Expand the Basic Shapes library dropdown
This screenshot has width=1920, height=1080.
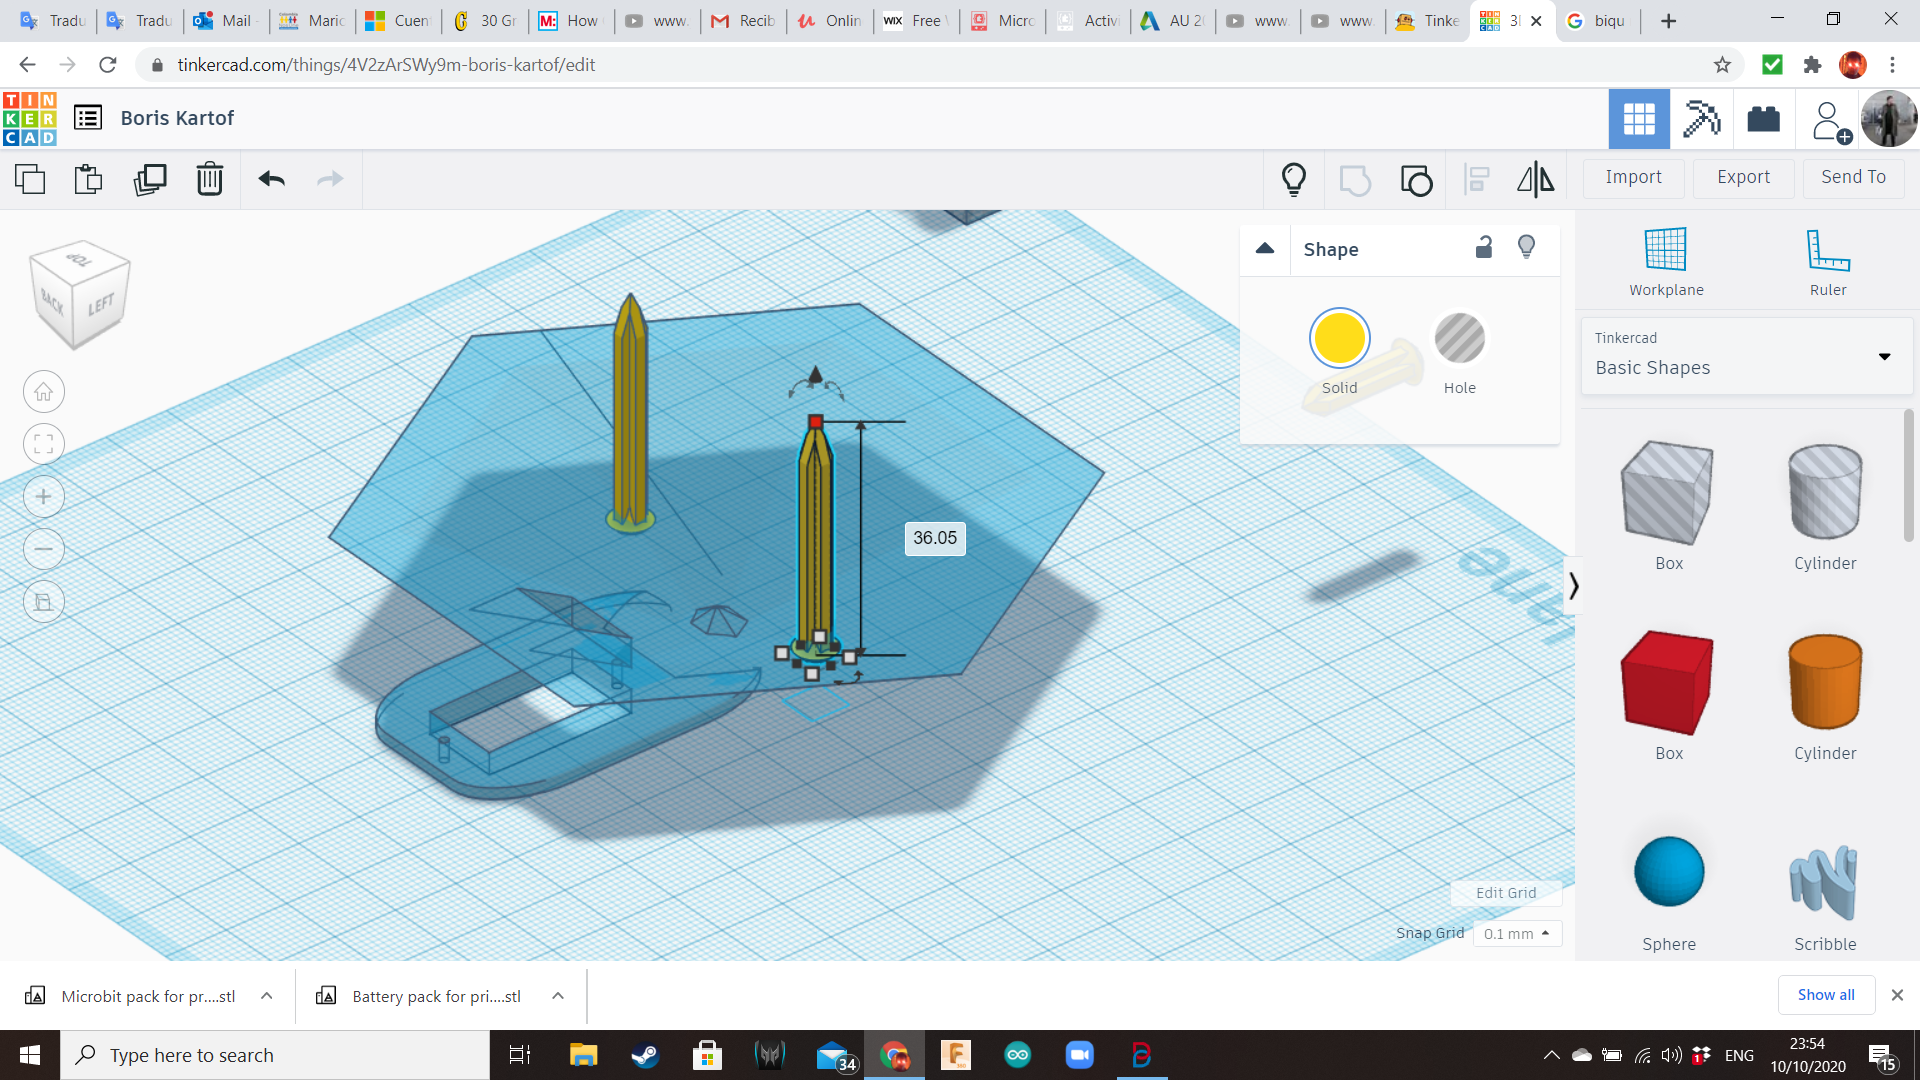pyautogui.click(x=1884, y=356)
